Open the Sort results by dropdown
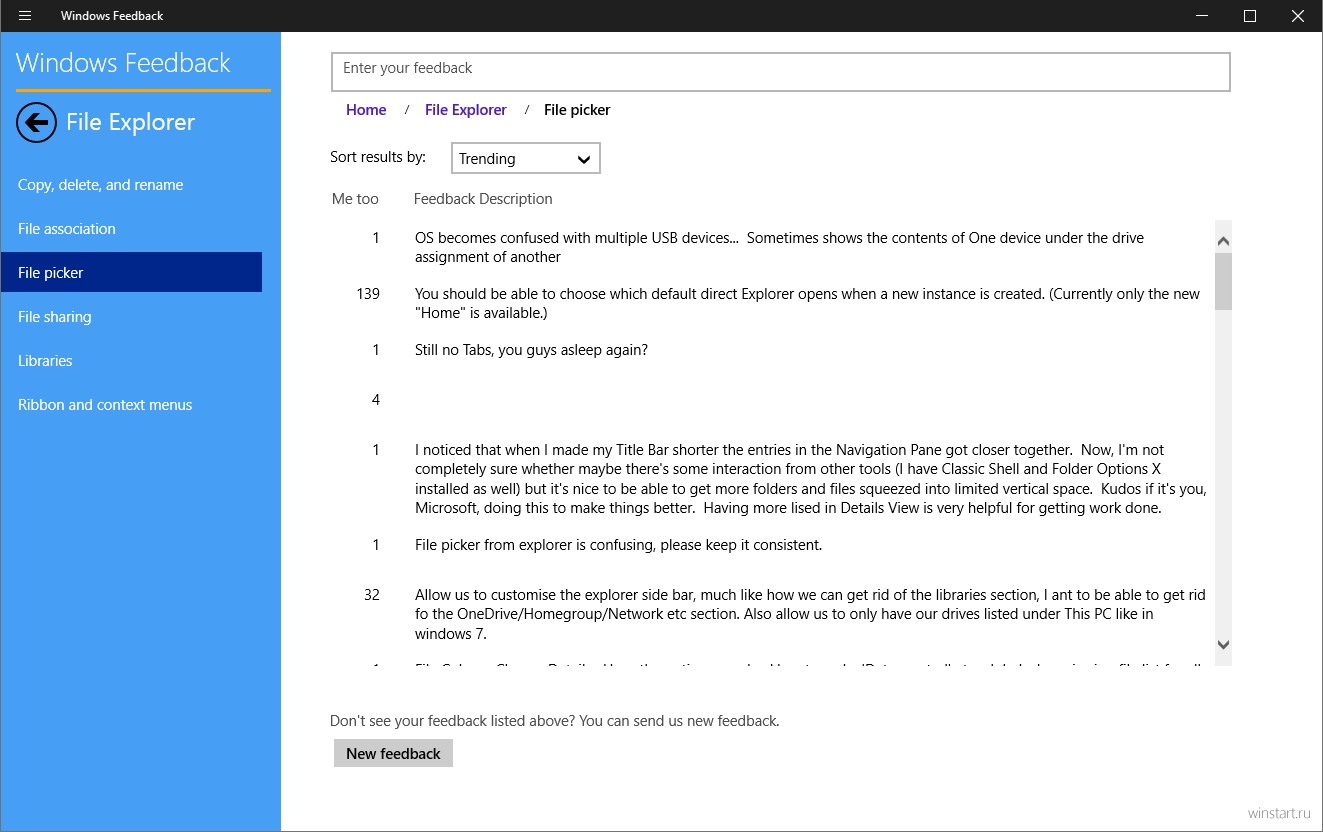This screenshot has height=832, width=1323. coord(526,159)
